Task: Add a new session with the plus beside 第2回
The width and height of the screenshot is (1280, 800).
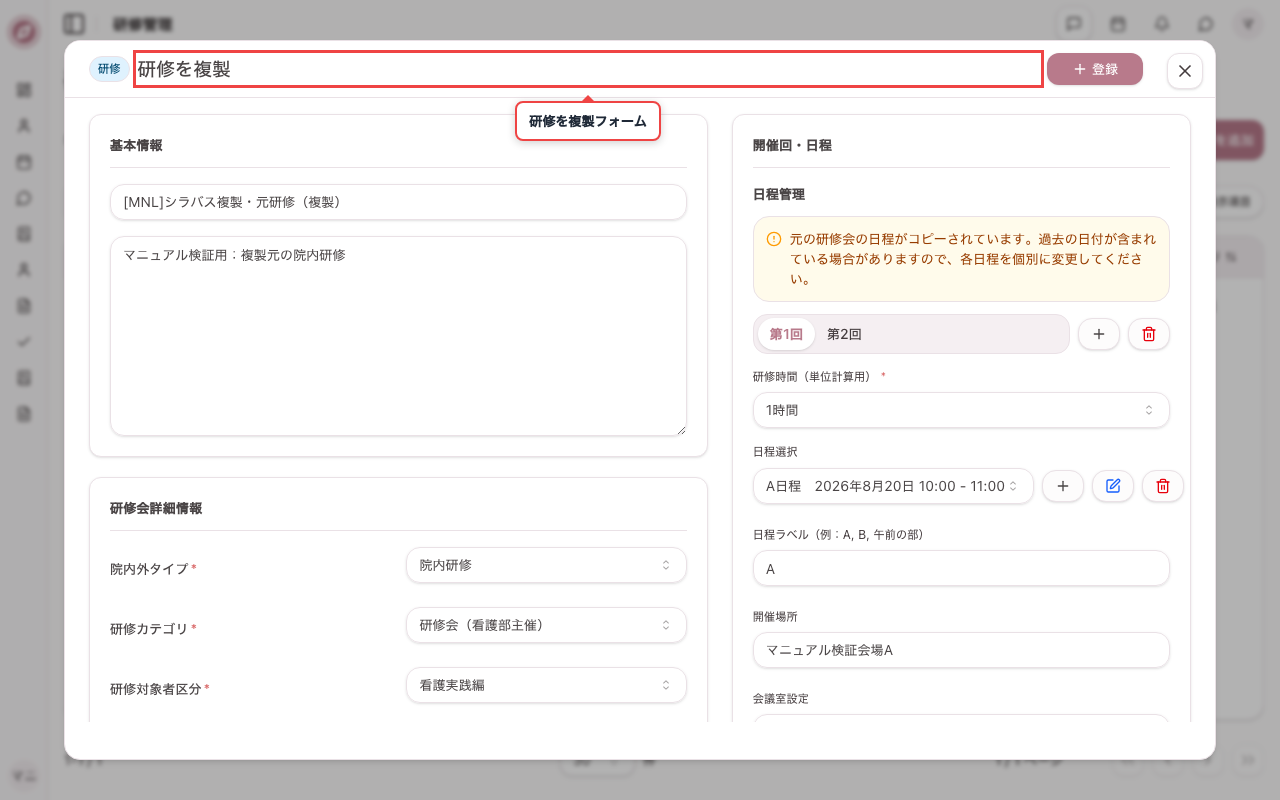Action: point(1099,334)
